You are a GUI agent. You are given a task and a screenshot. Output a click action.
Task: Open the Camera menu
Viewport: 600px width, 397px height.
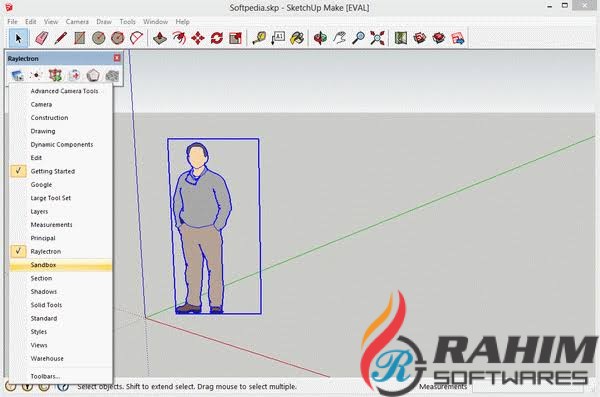77,22
